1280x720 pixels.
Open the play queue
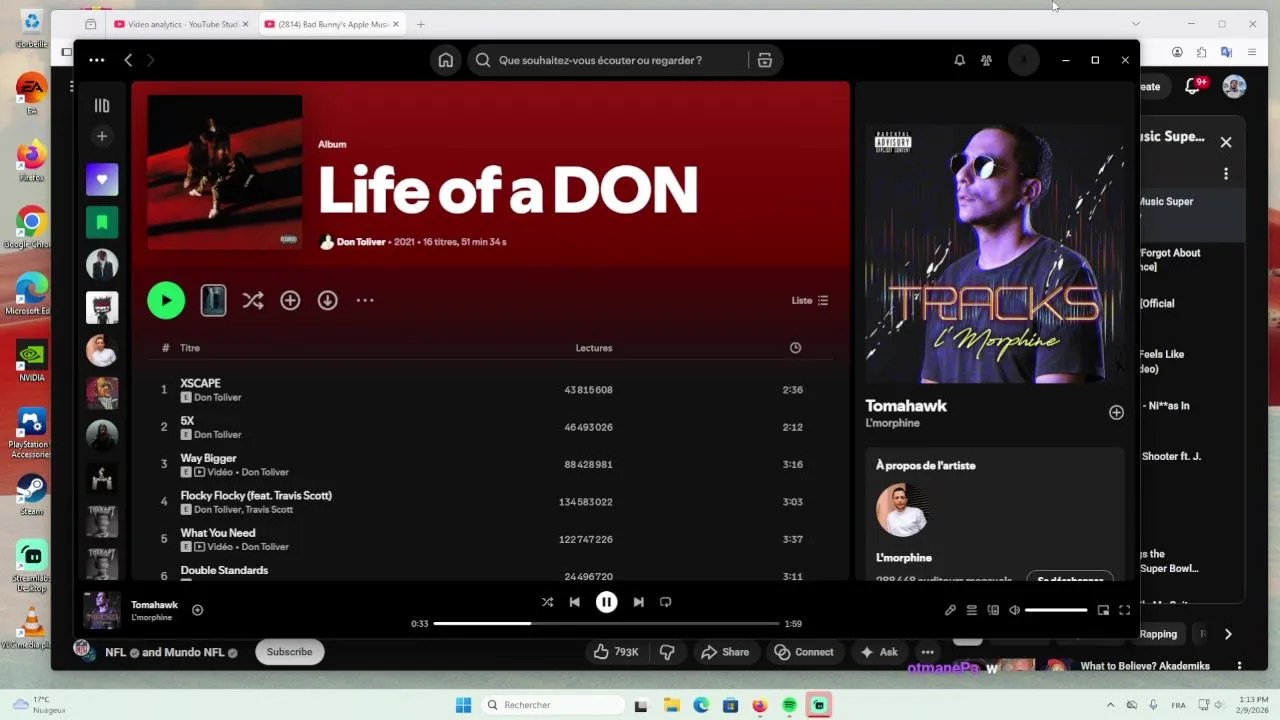pos(971,610)
